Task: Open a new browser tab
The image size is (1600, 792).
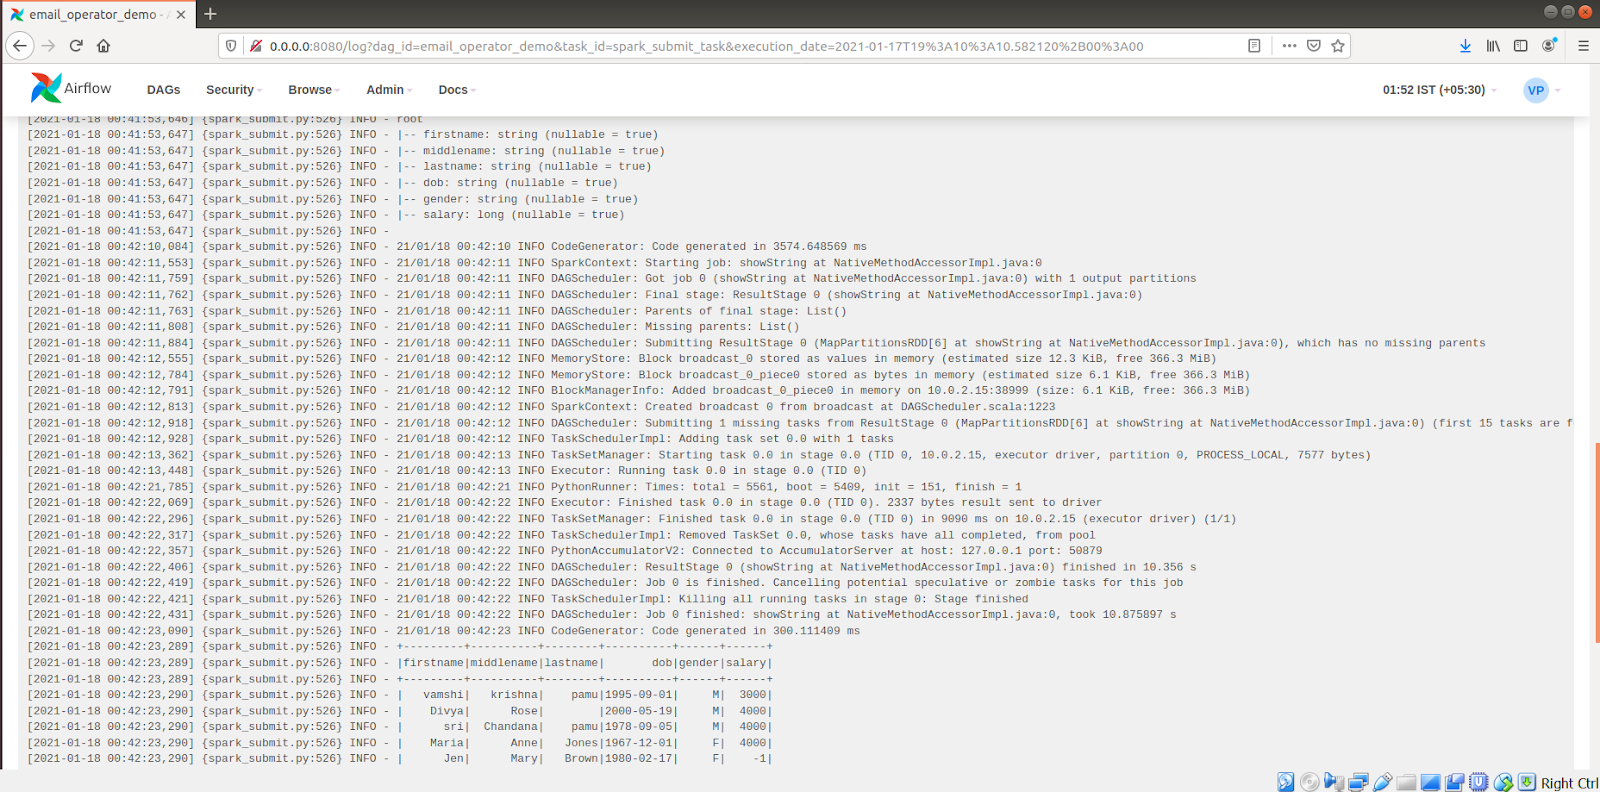Action: [x=210, y=14]
